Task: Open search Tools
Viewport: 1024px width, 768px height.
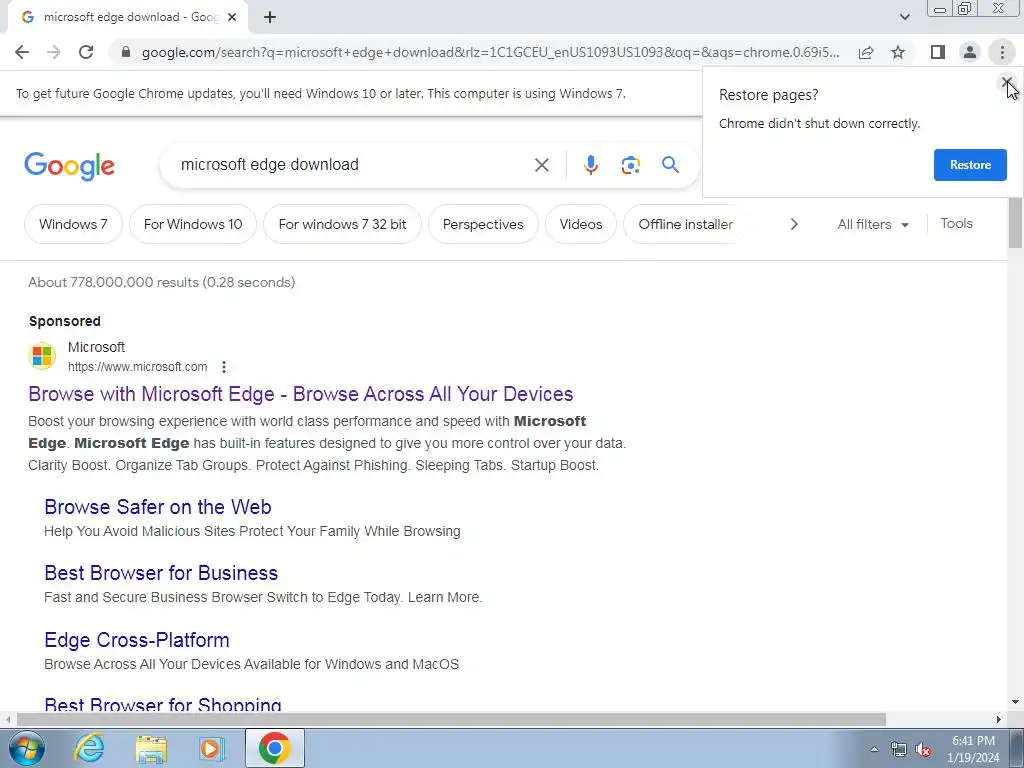Action: (x=956, y=223)
